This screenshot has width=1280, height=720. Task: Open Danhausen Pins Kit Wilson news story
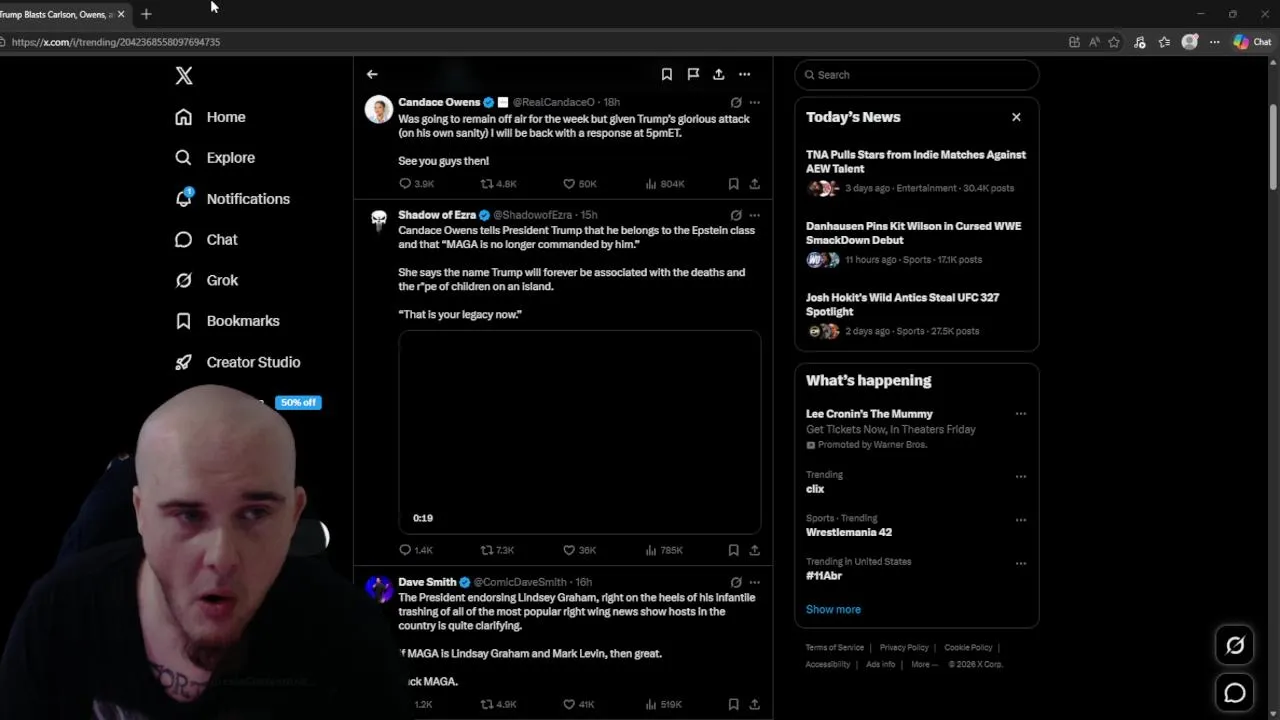[x=916, y=243]
